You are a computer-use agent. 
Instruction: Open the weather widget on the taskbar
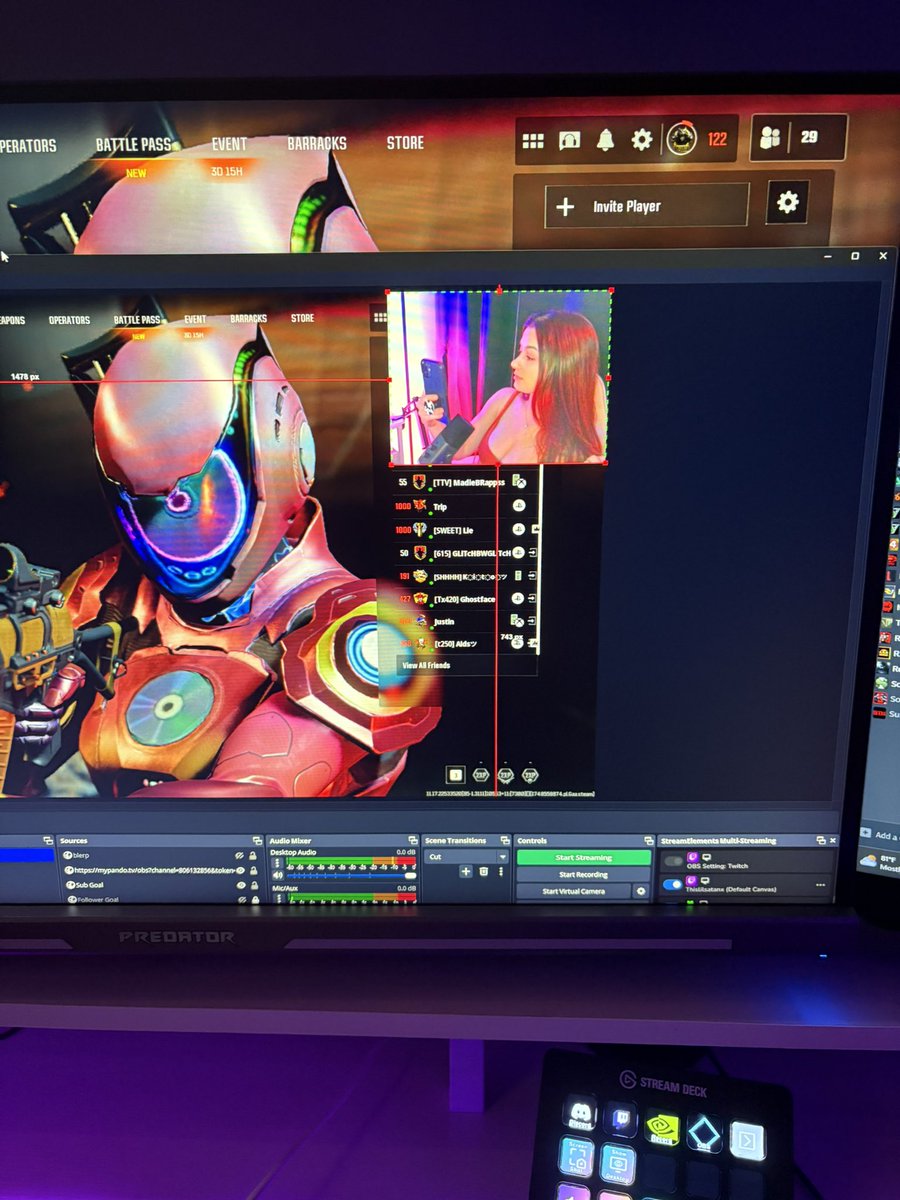pyautogui.click(x=880, y=862)
